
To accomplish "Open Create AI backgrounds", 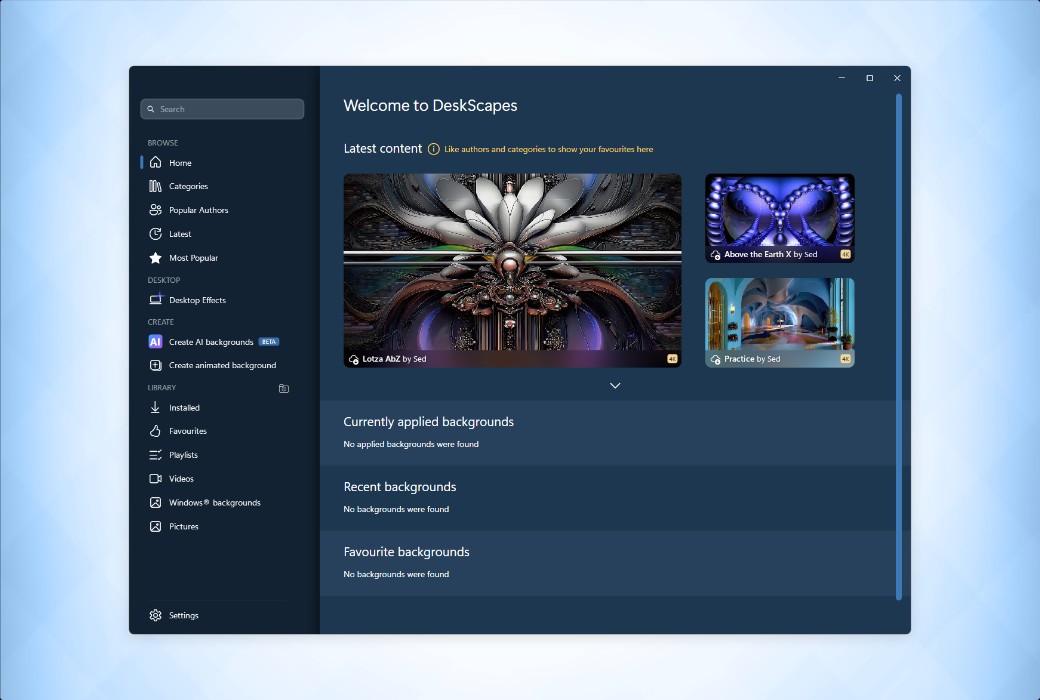I will coord(211,342).
